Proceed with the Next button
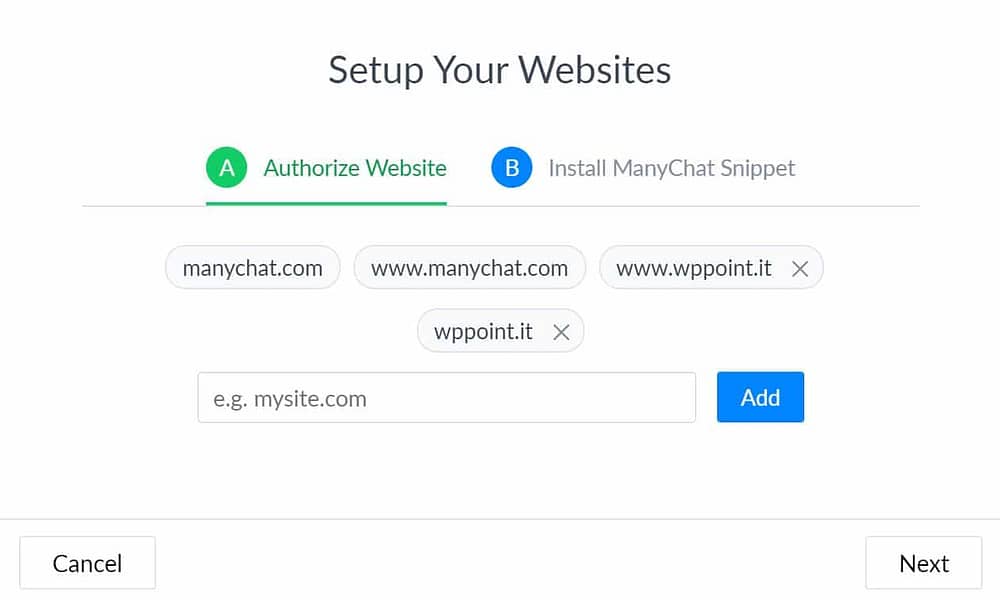 click(923, 563)
